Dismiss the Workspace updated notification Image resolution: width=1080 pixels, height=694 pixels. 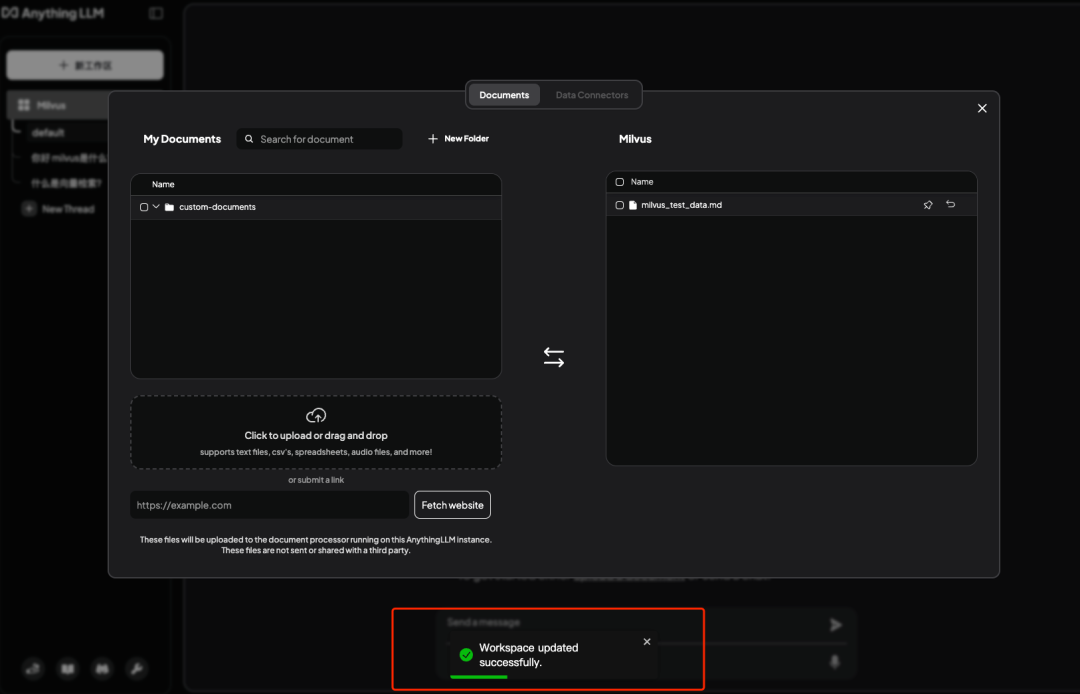click(647, 642)
